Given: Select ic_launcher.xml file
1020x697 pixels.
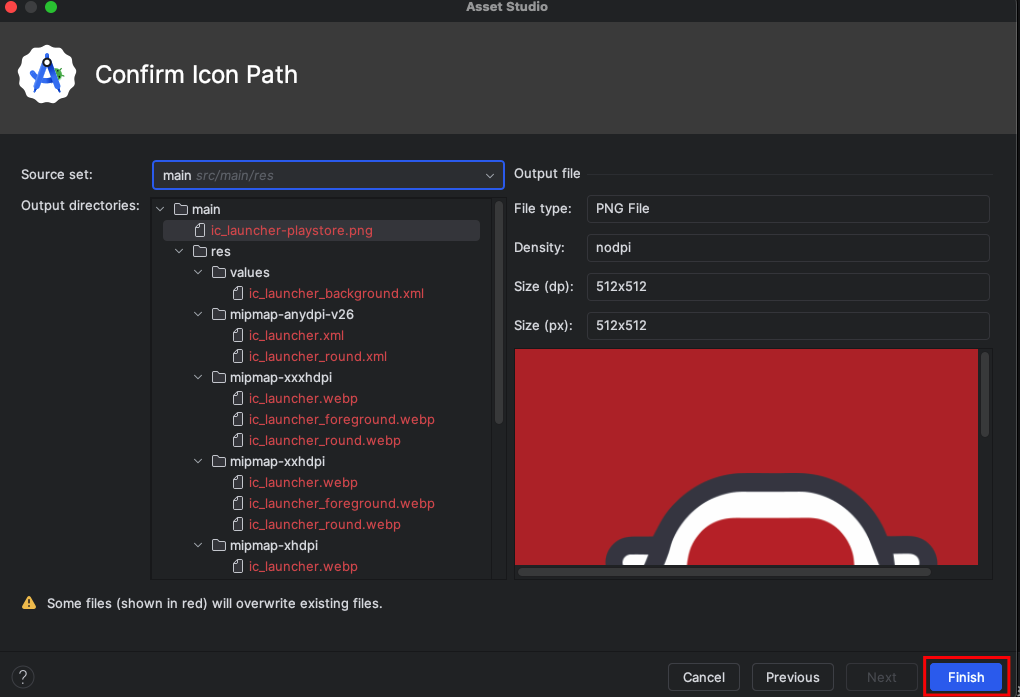Looking at the screenshot, I should pyautogui.click(x=296, y=335).
